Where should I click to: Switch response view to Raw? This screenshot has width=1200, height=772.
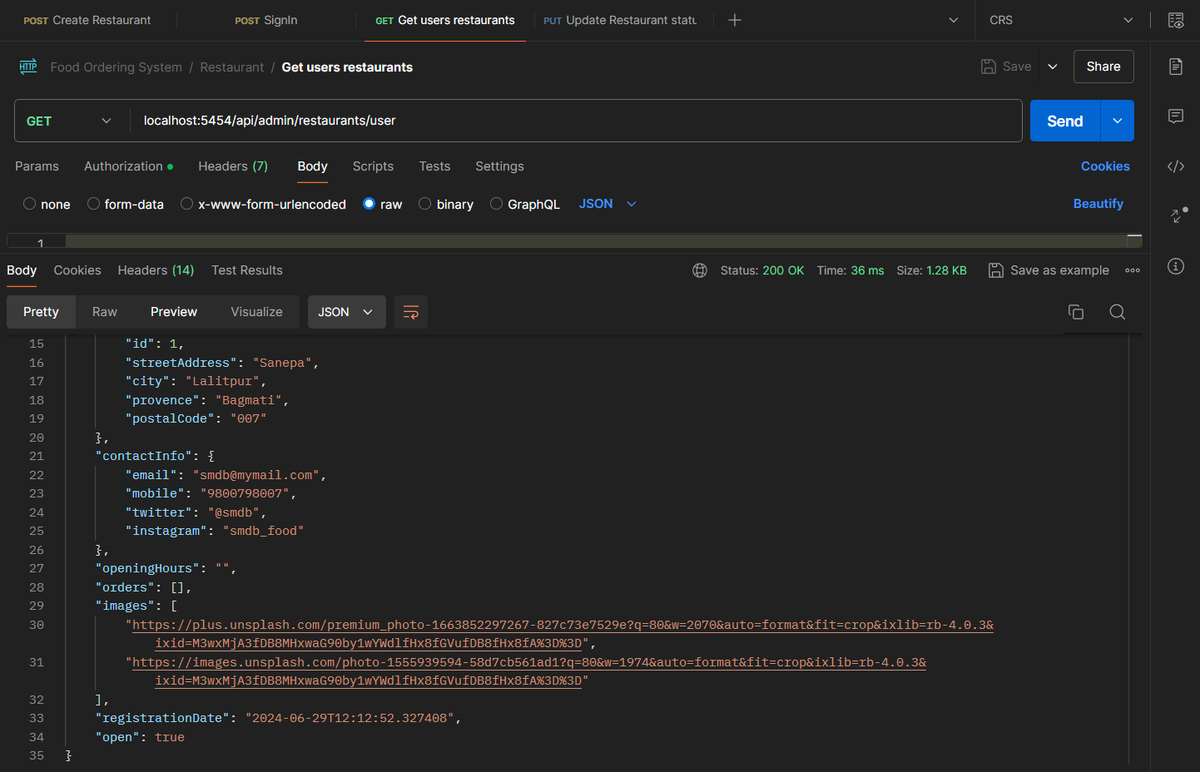coord(105,312)
